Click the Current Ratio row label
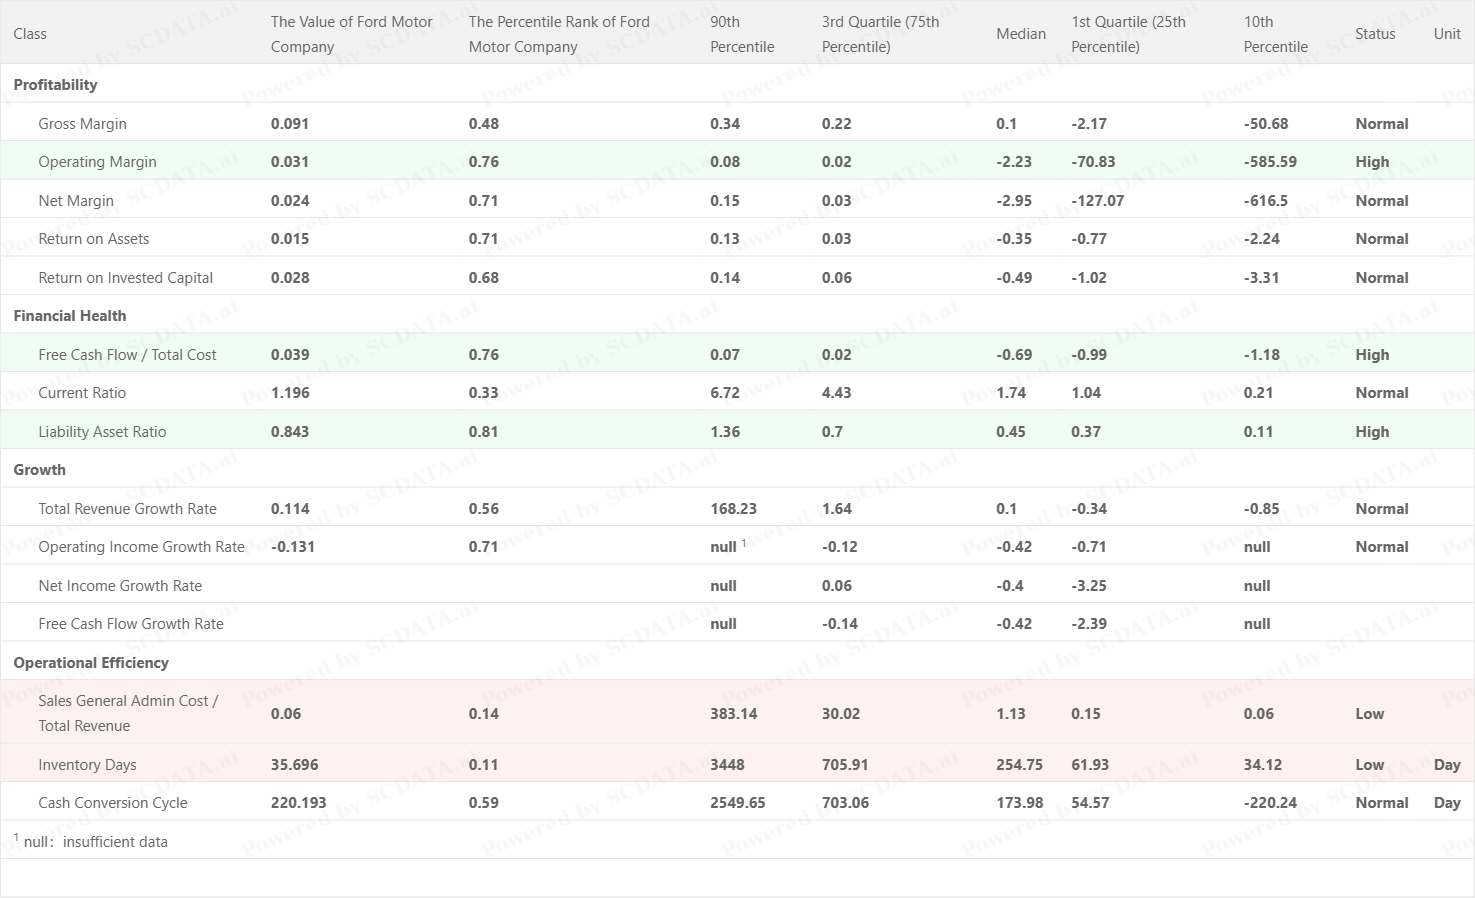Screen dimensions: 1475x898 (x=82, y=393)
